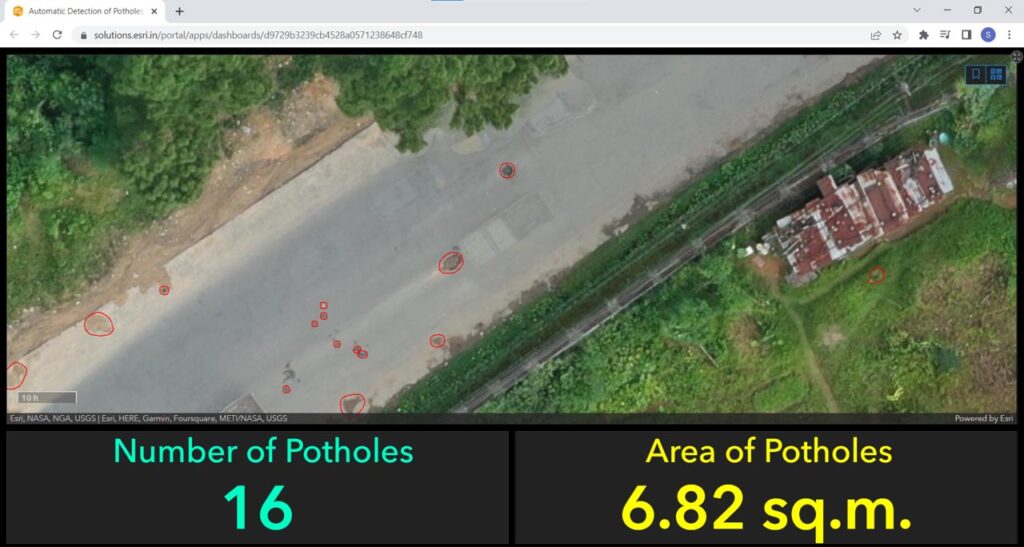1024x547 pixels.
Task: Open the map bookmarks widget
Action: point(976,74)
